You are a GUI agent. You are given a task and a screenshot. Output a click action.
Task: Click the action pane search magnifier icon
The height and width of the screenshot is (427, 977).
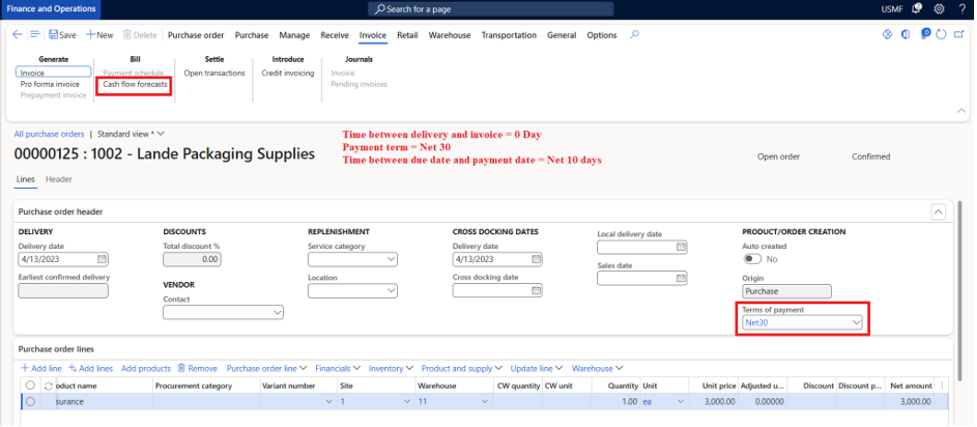point(634,35)
